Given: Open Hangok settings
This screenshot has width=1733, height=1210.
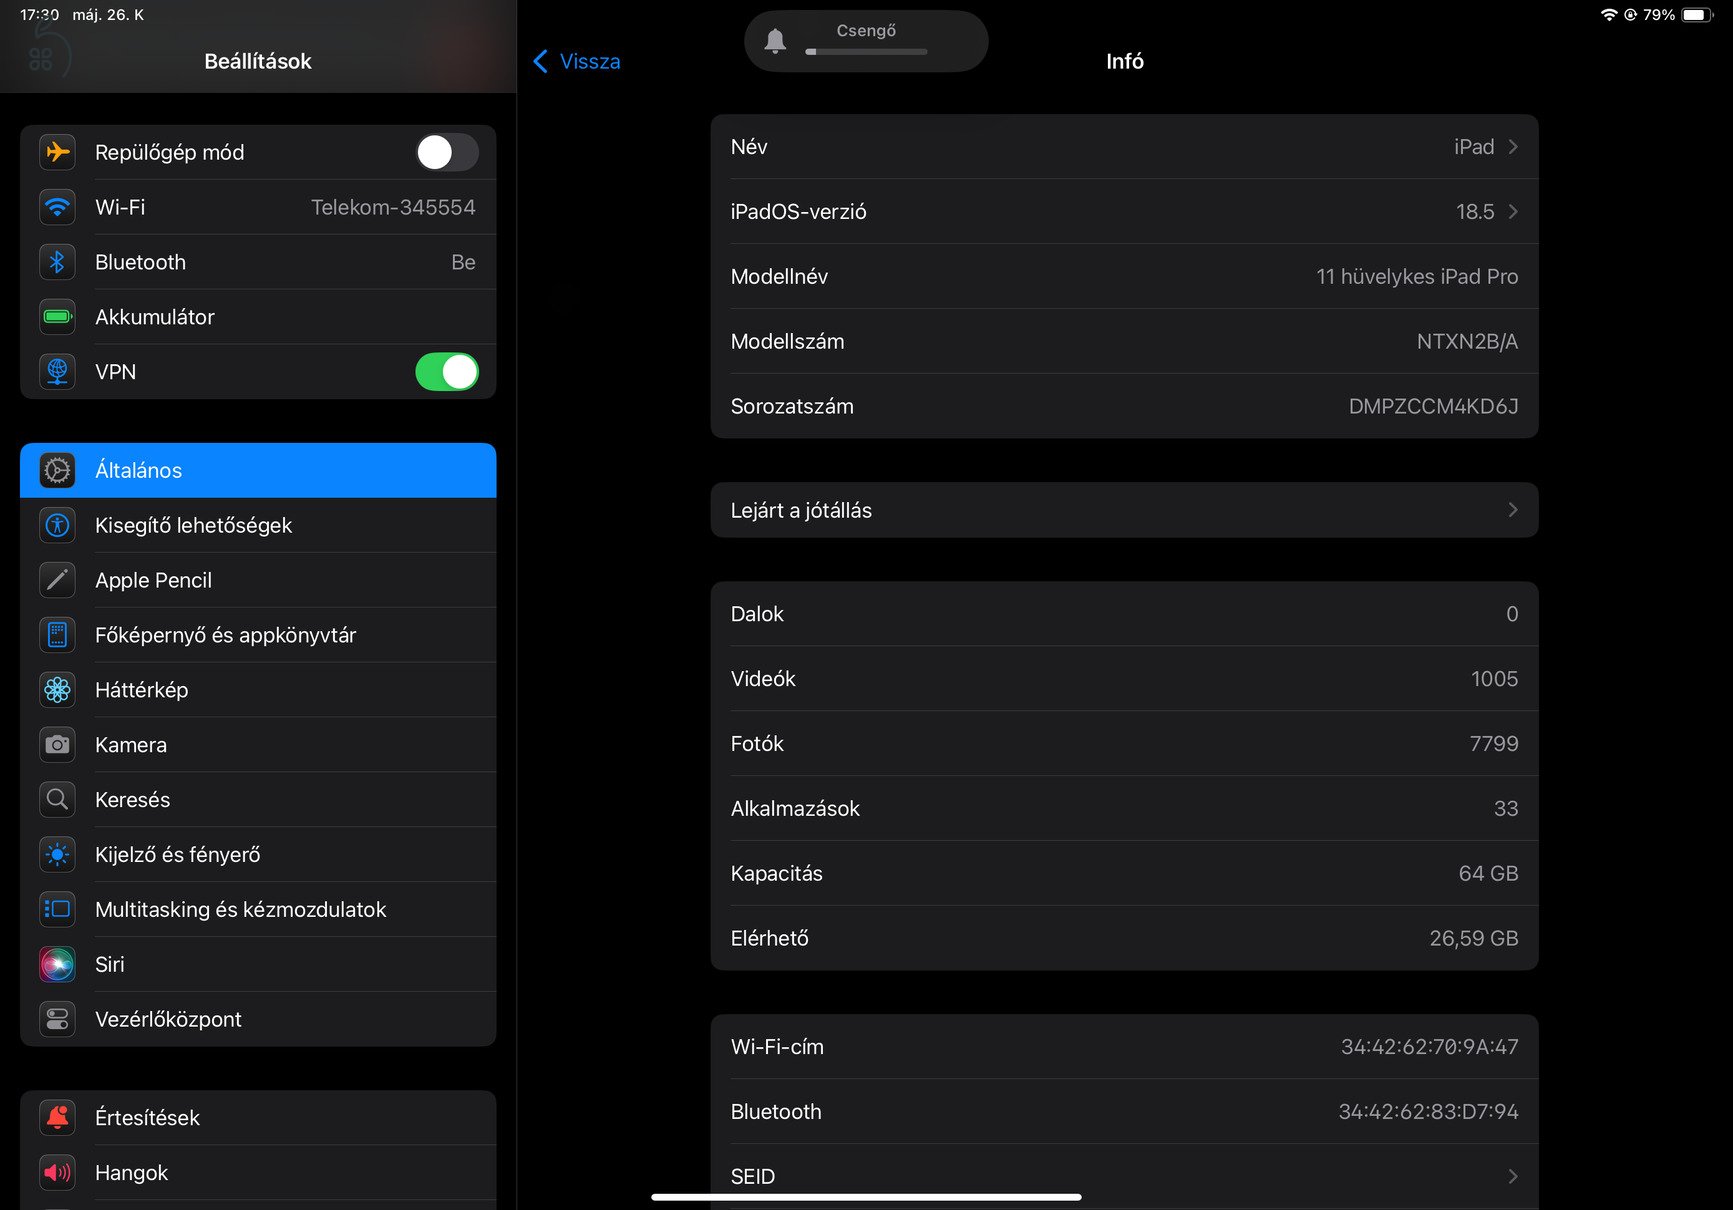Looking at the screenshot, I should 258,1172.
